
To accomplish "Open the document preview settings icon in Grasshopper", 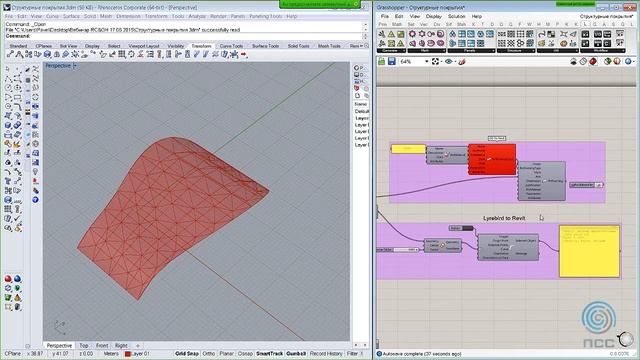I will pos(617,61).
